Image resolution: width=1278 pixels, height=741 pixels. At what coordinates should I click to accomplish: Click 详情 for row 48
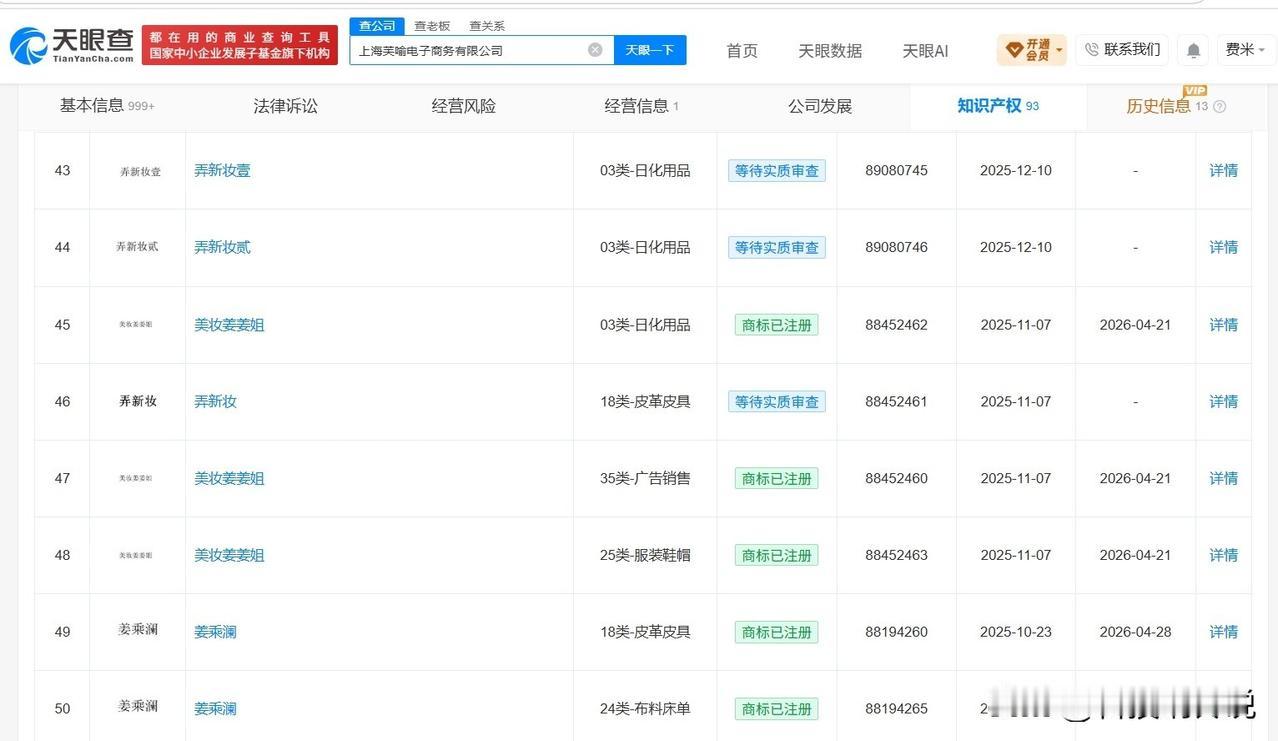click(x=1224, y=555)
